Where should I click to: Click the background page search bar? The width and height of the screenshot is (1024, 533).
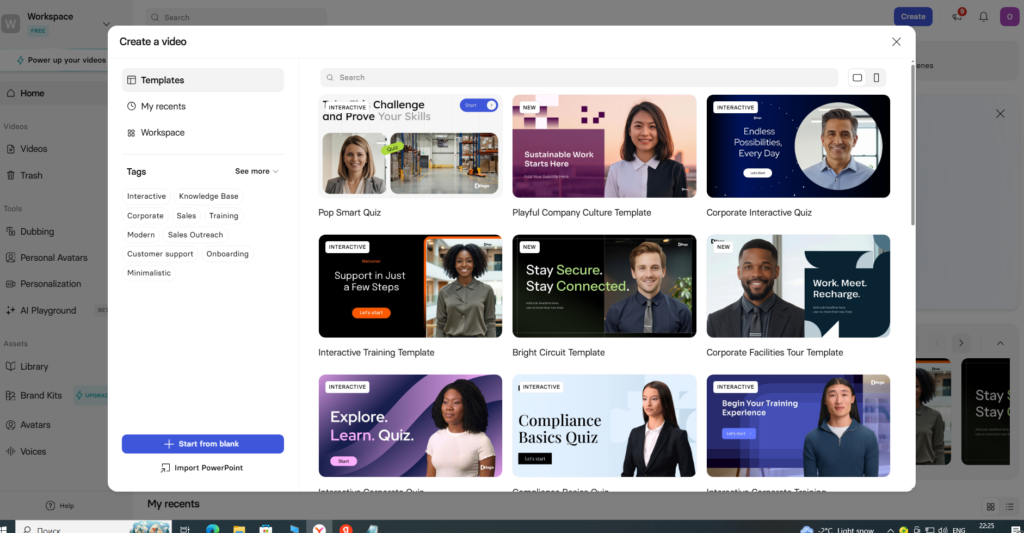tap(236, 17)
